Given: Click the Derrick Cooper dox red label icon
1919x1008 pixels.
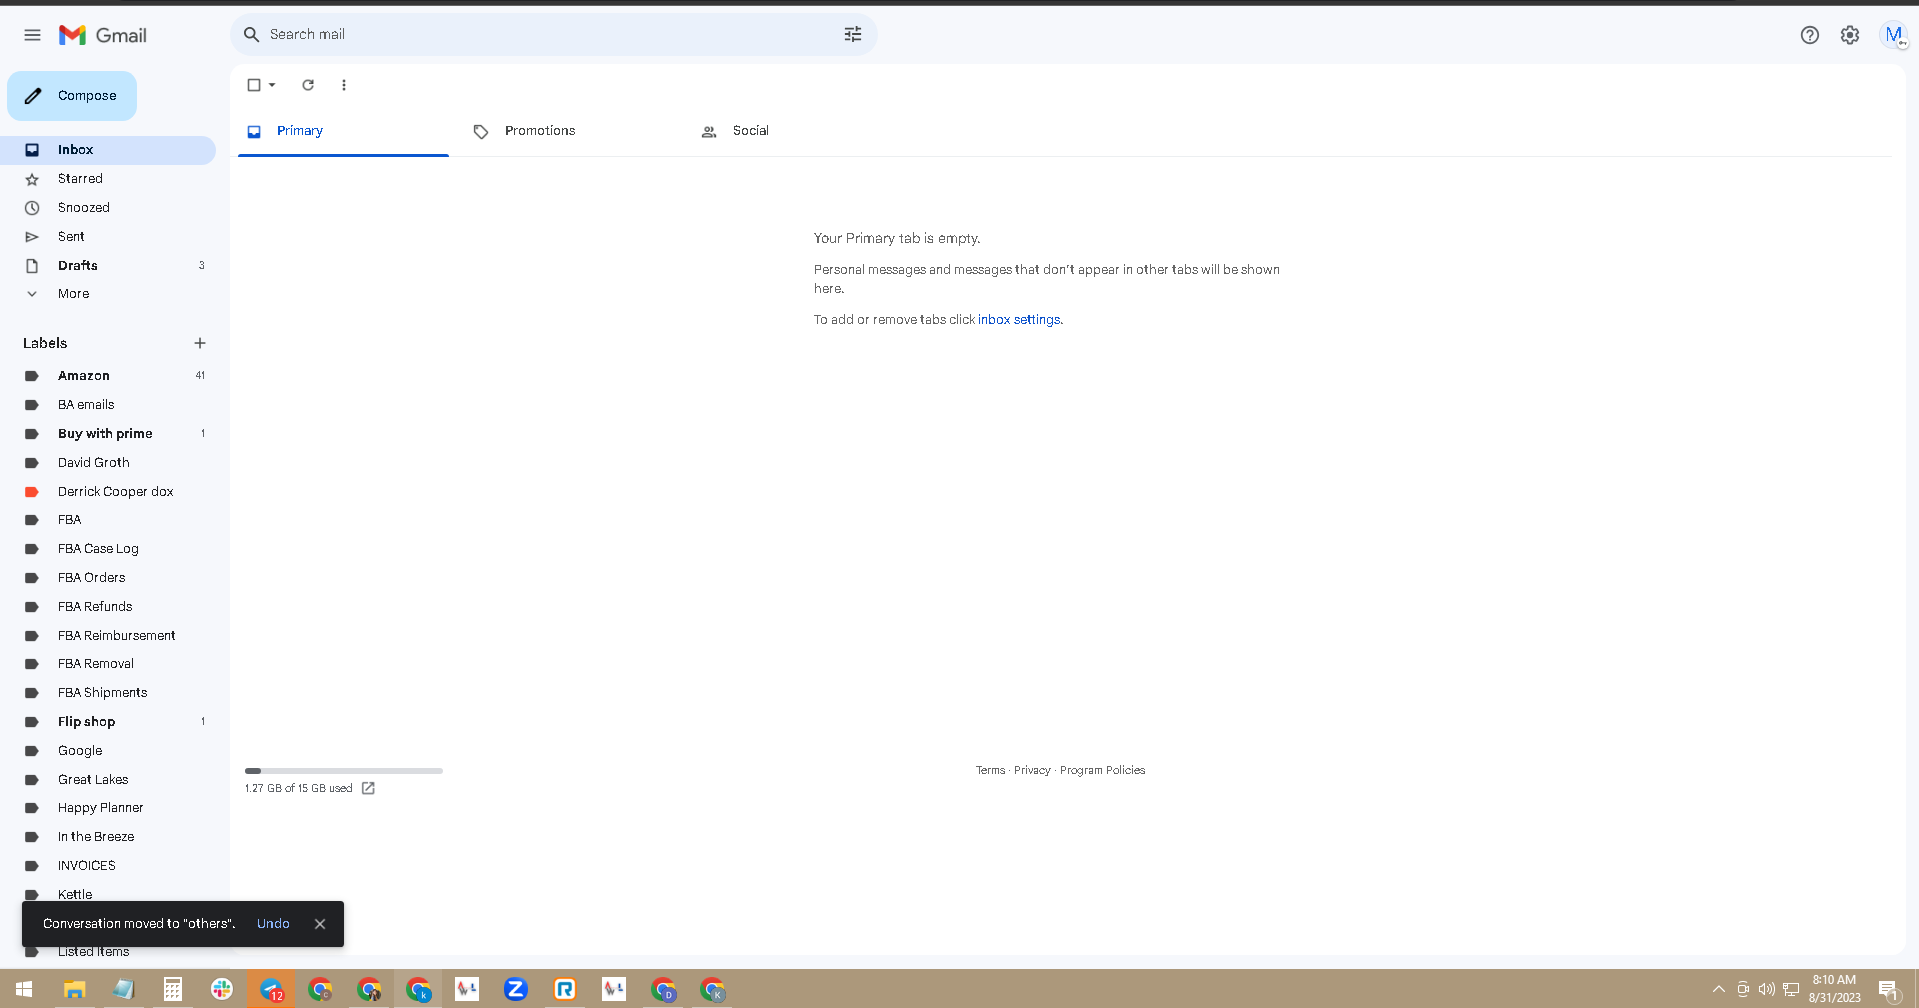Looking at the screenshot, I should click(32, 492).
